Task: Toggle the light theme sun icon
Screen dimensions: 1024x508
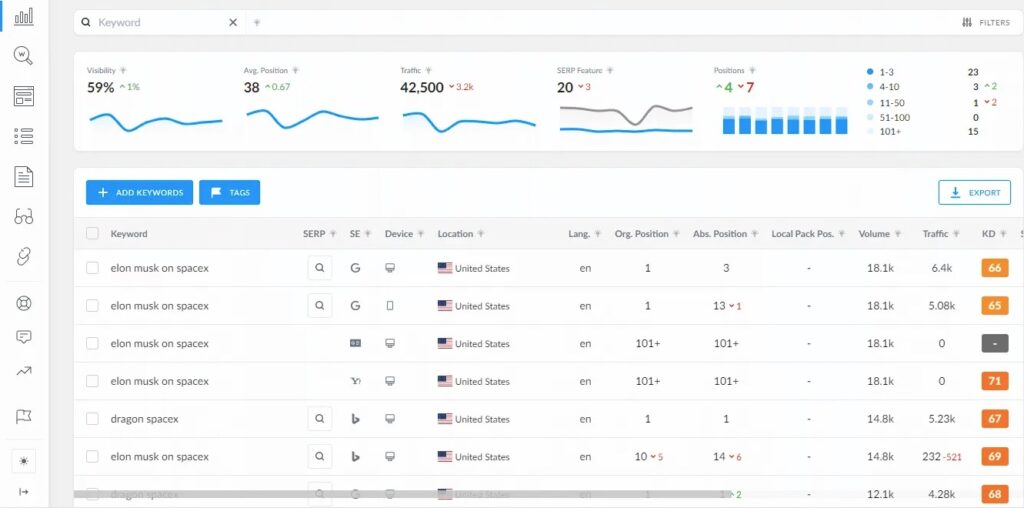Action: click(x=24, y=461)
